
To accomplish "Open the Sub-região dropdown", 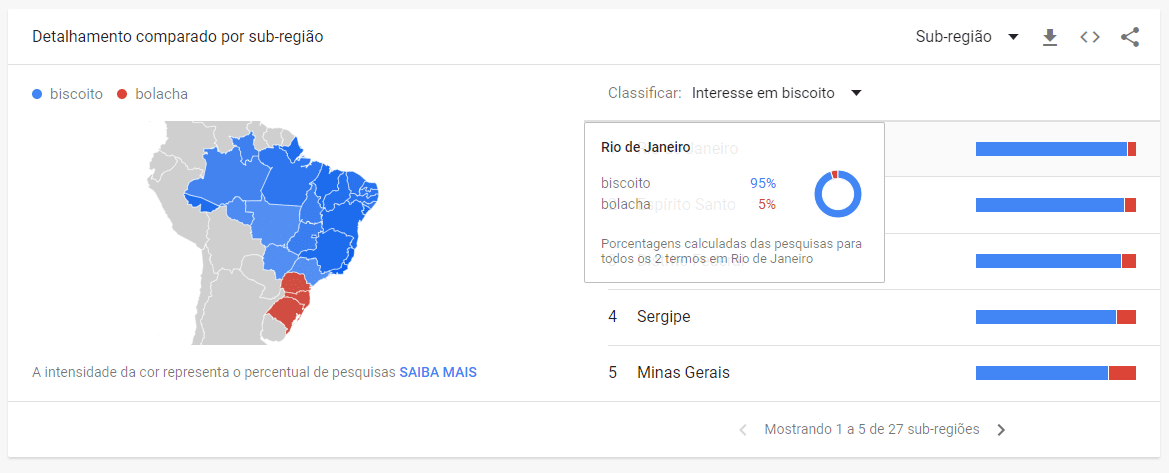I will 966,37.
